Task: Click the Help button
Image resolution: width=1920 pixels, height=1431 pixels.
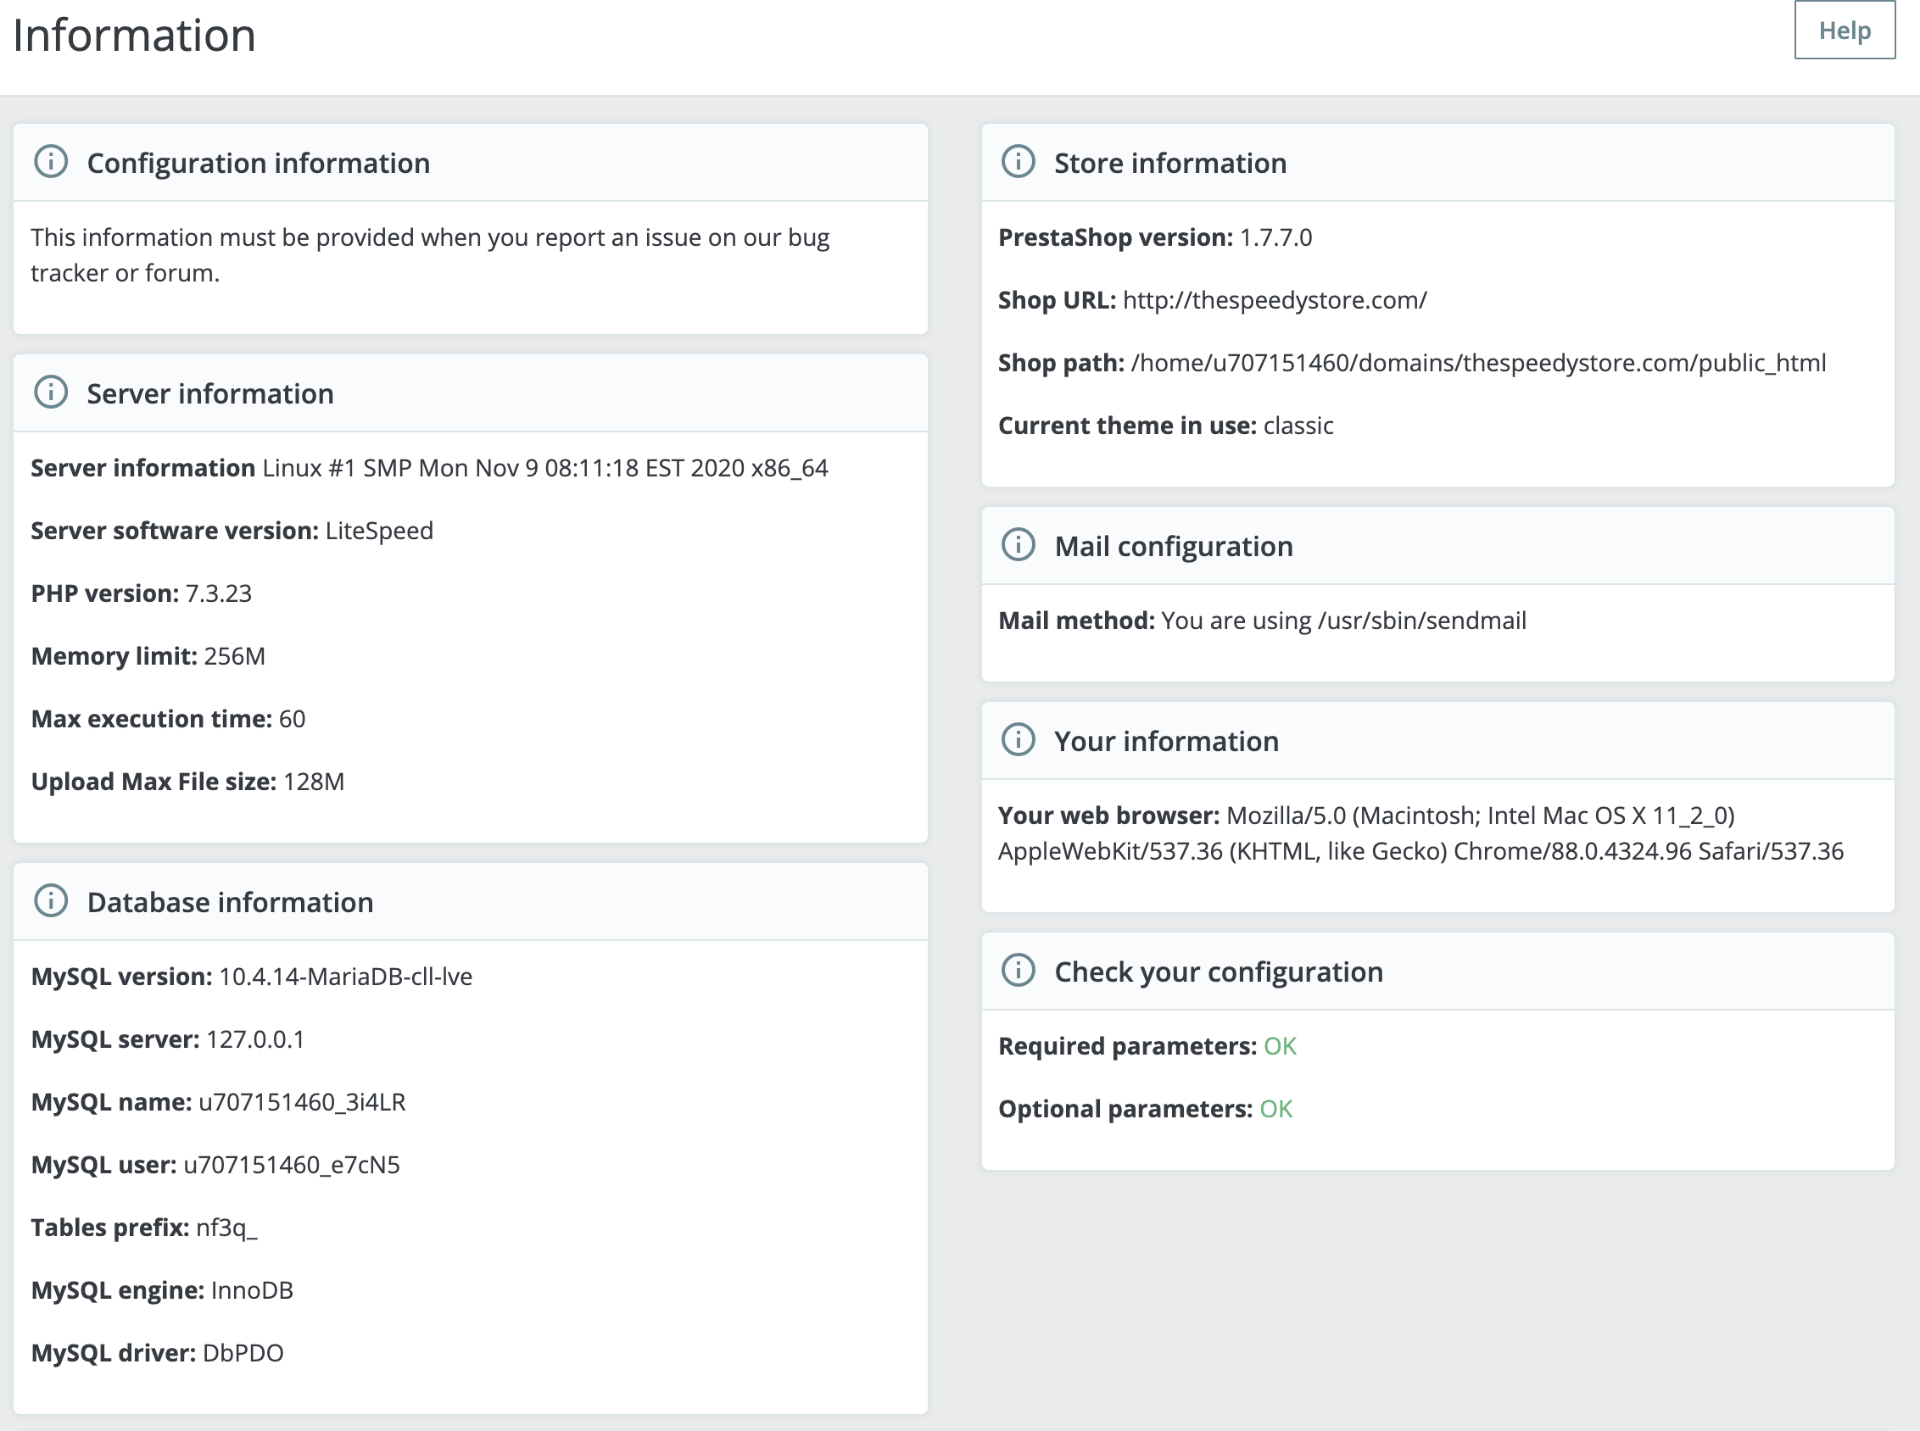Action: [x=1843, y=31]
